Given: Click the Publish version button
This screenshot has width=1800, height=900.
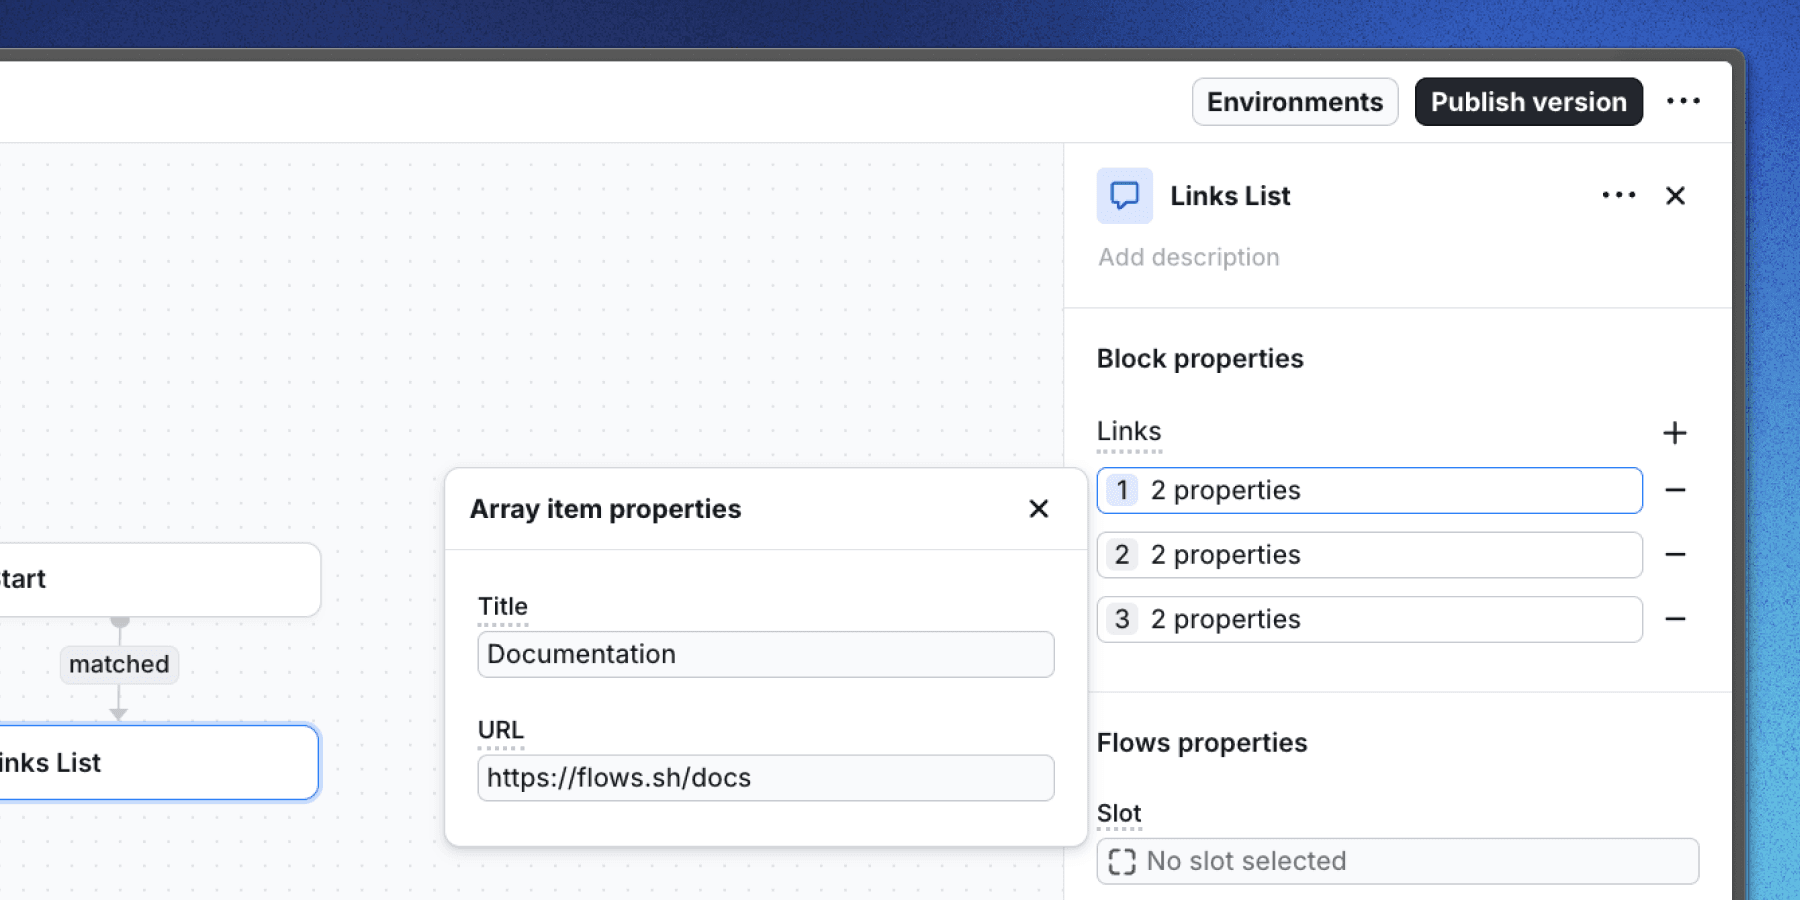Looking at the screenshot, I should click(1528, 101).
